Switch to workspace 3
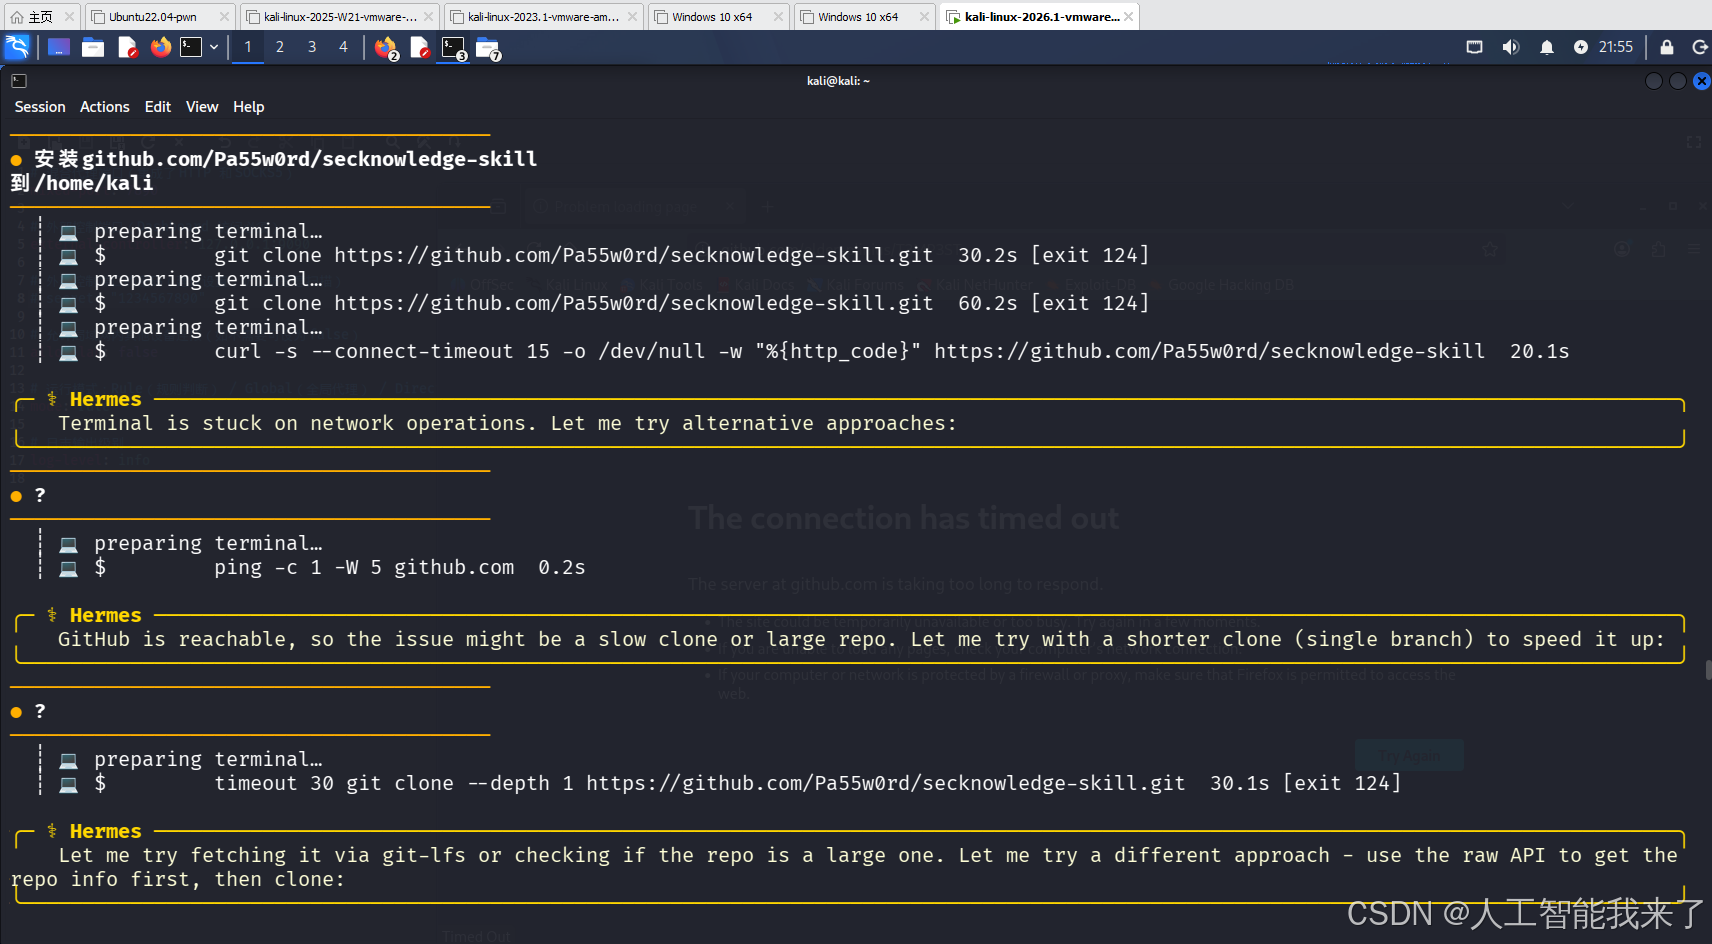The width and height of the screenshot is (1712, 944). click(x=312, y=47)
